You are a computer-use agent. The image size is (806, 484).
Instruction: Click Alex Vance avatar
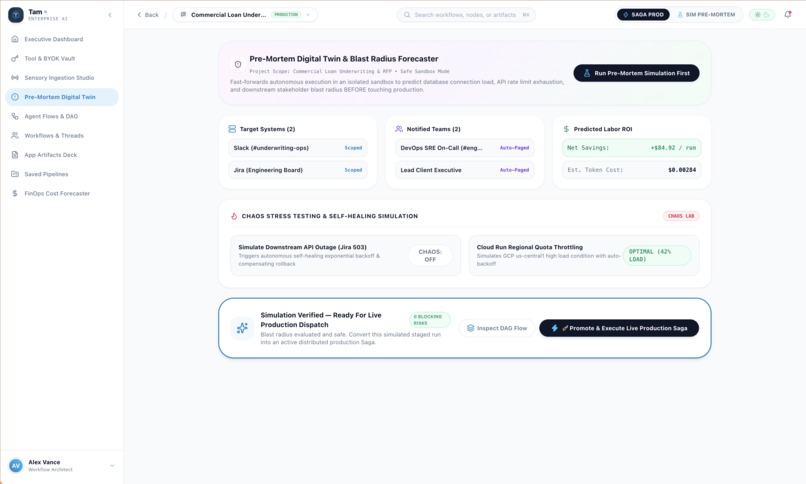(16, 466)
